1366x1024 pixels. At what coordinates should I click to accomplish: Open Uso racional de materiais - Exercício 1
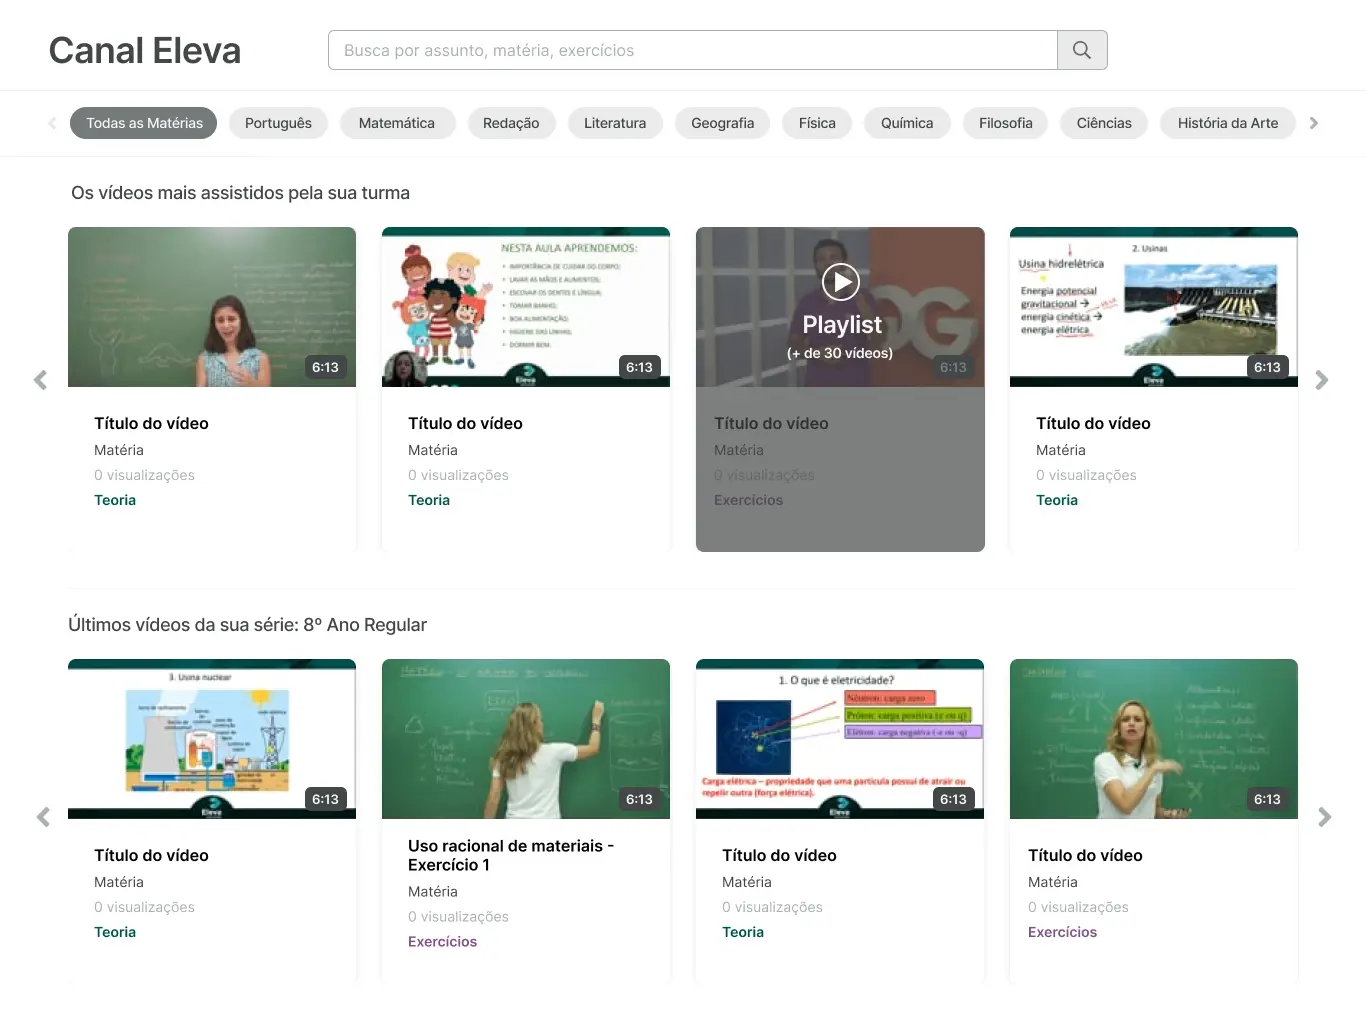[511, 855]
